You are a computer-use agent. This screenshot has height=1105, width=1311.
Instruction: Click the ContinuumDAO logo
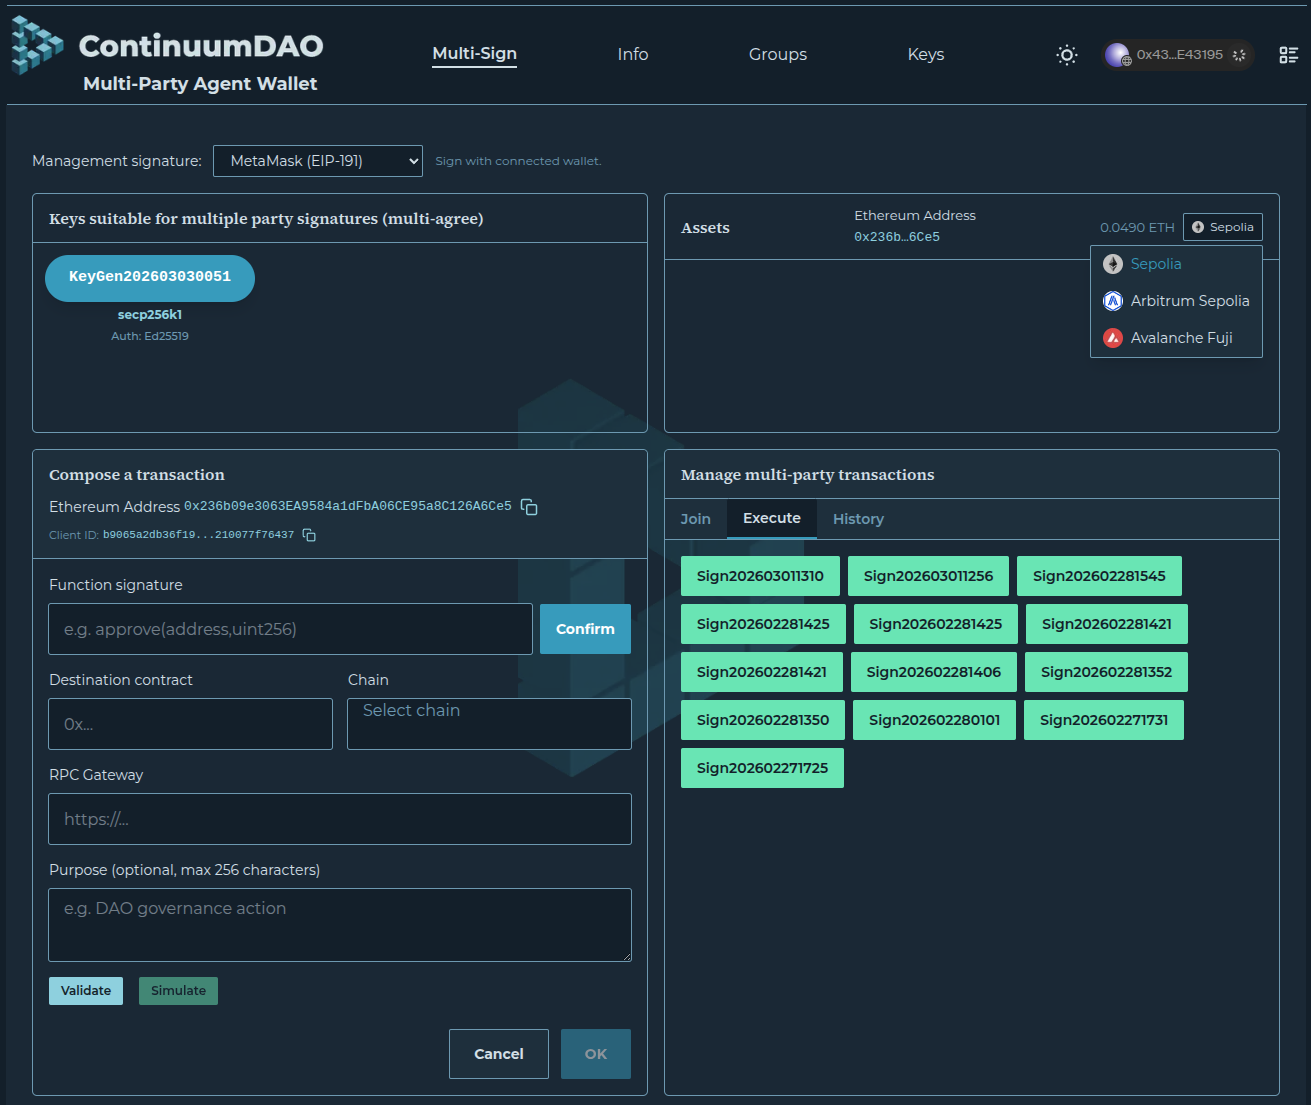(x=36, y=47)
